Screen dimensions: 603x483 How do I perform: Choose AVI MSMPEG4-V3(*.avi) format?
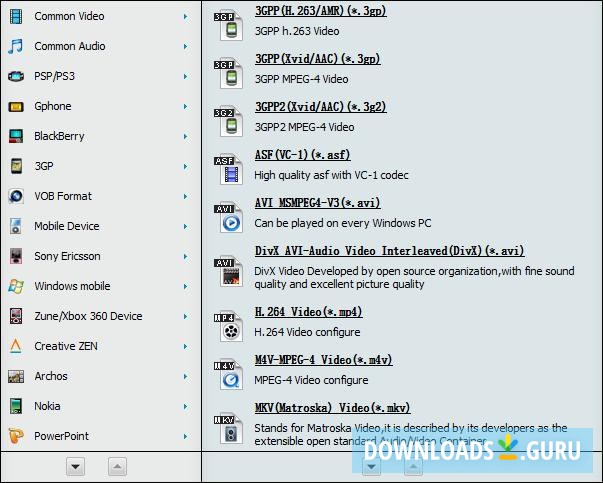pos(318,203)
